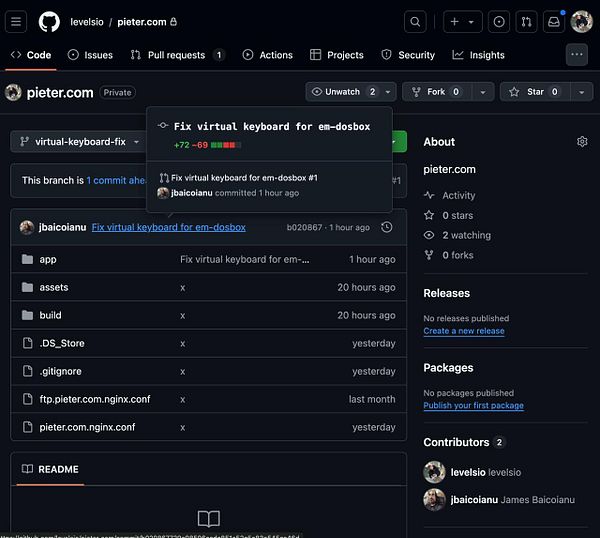This screenshot has width=600, height=538.
Task: Open ftp.pieter.com.nginx.conf file
Action: click(95, 399)
